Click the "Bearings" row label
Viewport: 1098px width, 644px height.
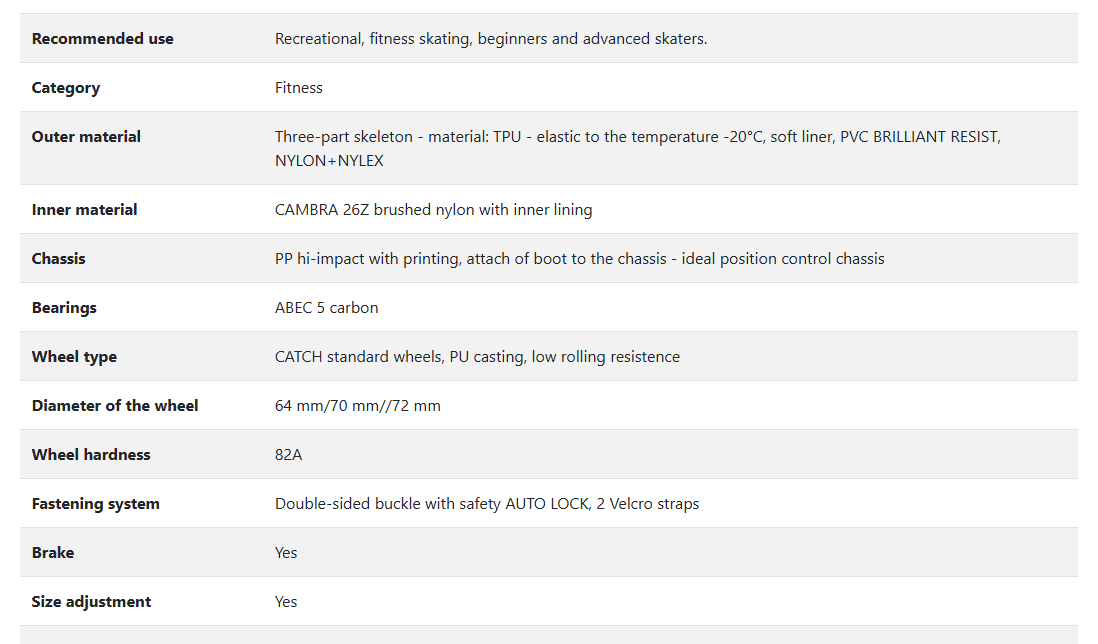click(x=64, y=308)
